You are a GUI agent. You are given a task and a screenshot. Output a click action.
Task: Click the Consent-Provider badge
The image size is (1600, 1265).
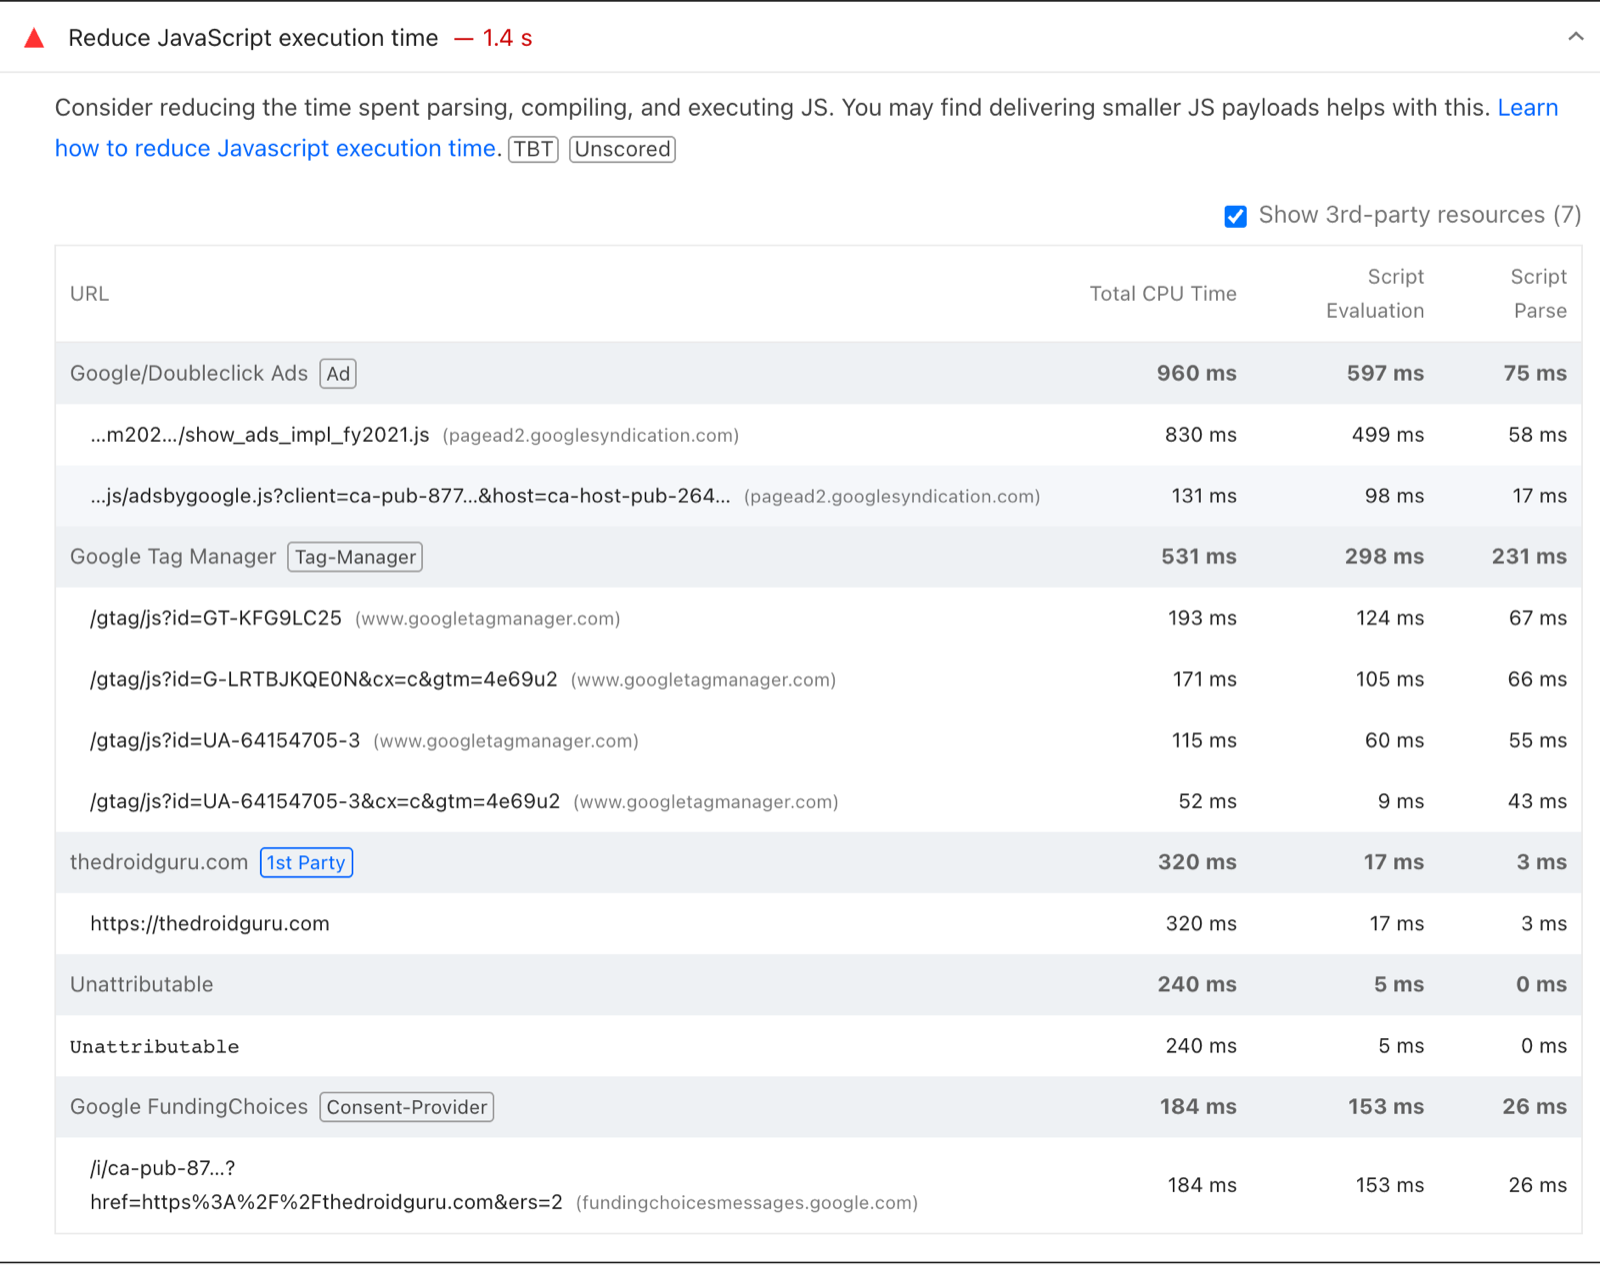(406, 1107)
